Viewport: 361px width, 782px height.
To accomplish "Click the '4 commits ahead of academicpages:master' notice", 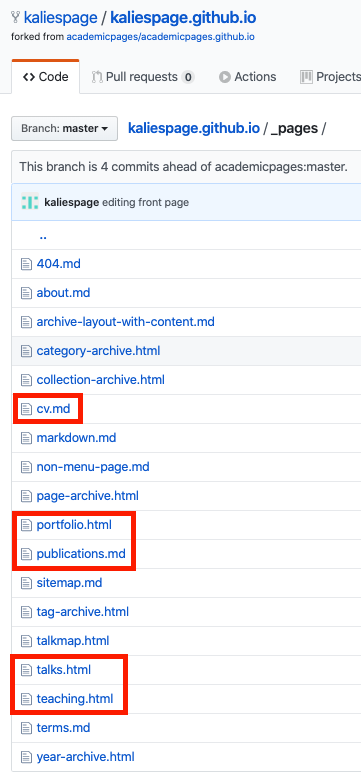I will point(183,166).
